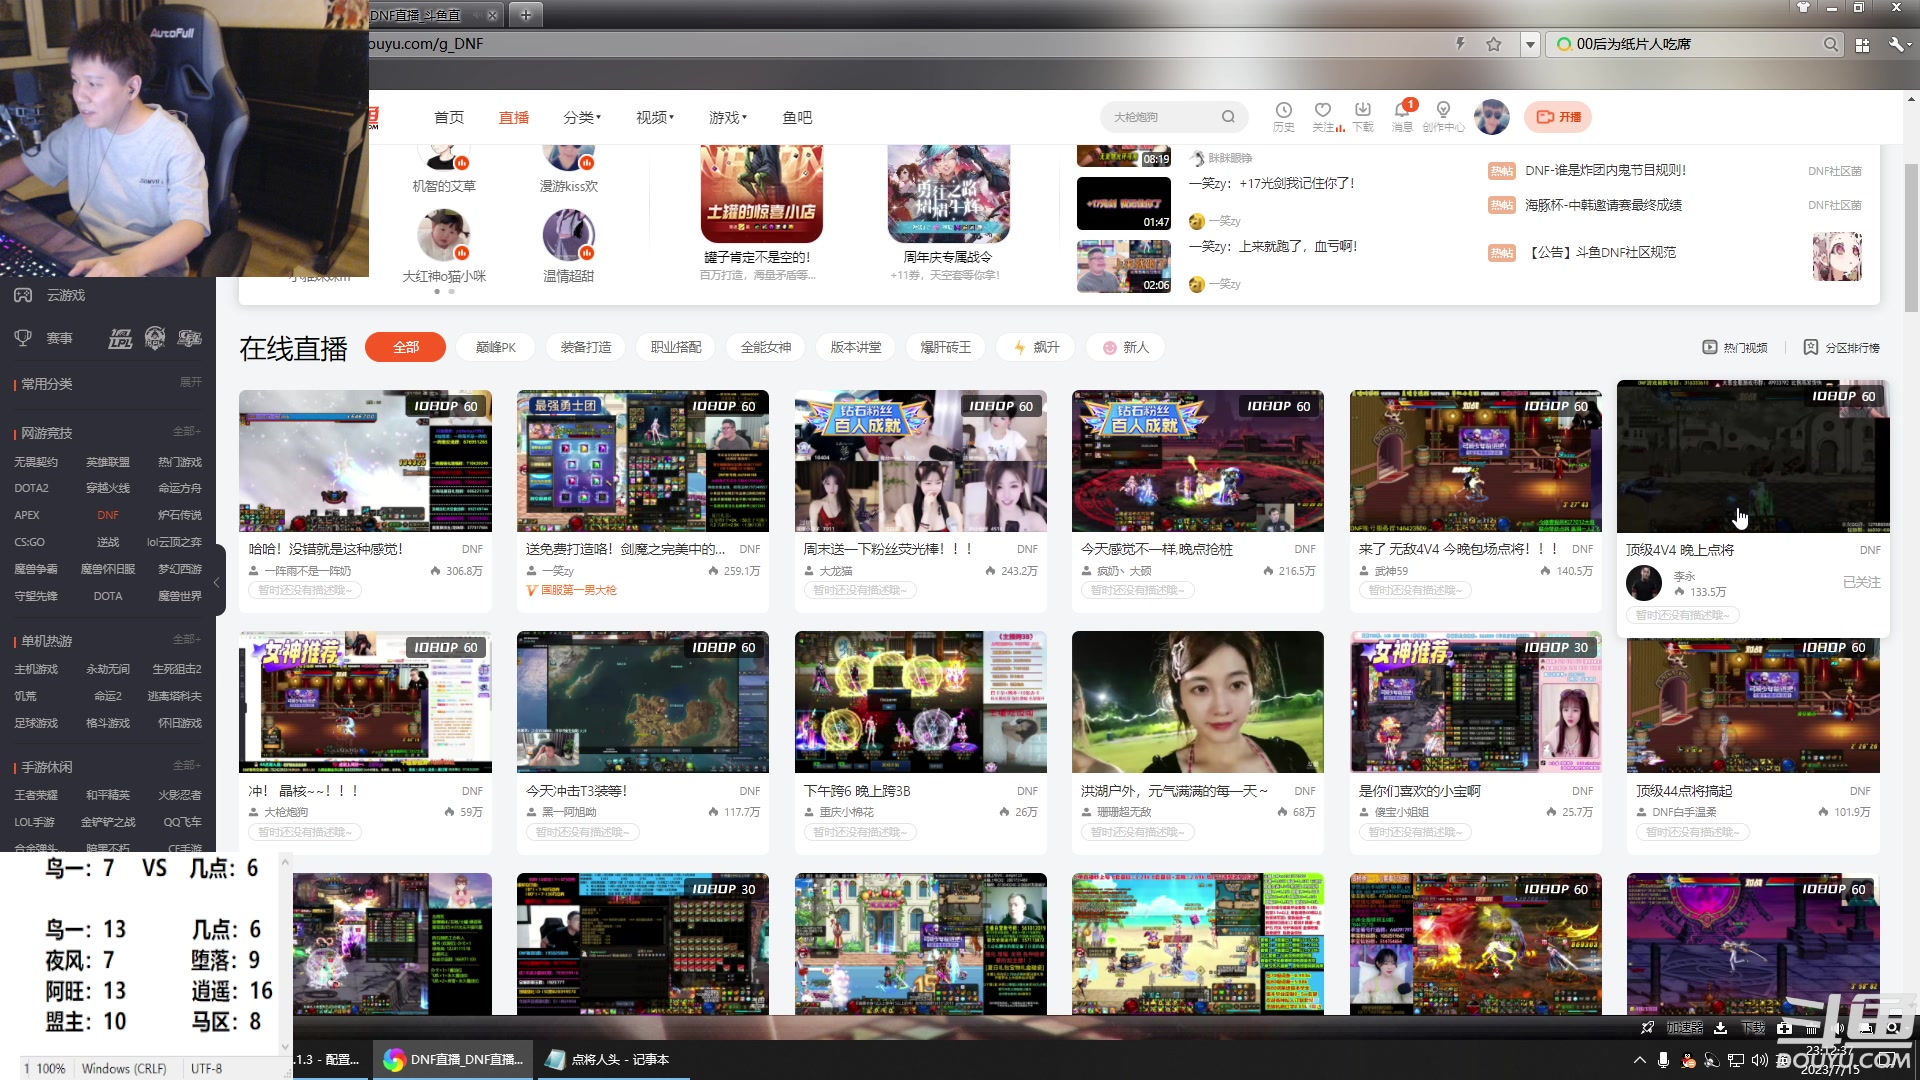Click the search magnifier in the site search box
This screenshot has height=1080, width=1920.
tap(1228, 117)
